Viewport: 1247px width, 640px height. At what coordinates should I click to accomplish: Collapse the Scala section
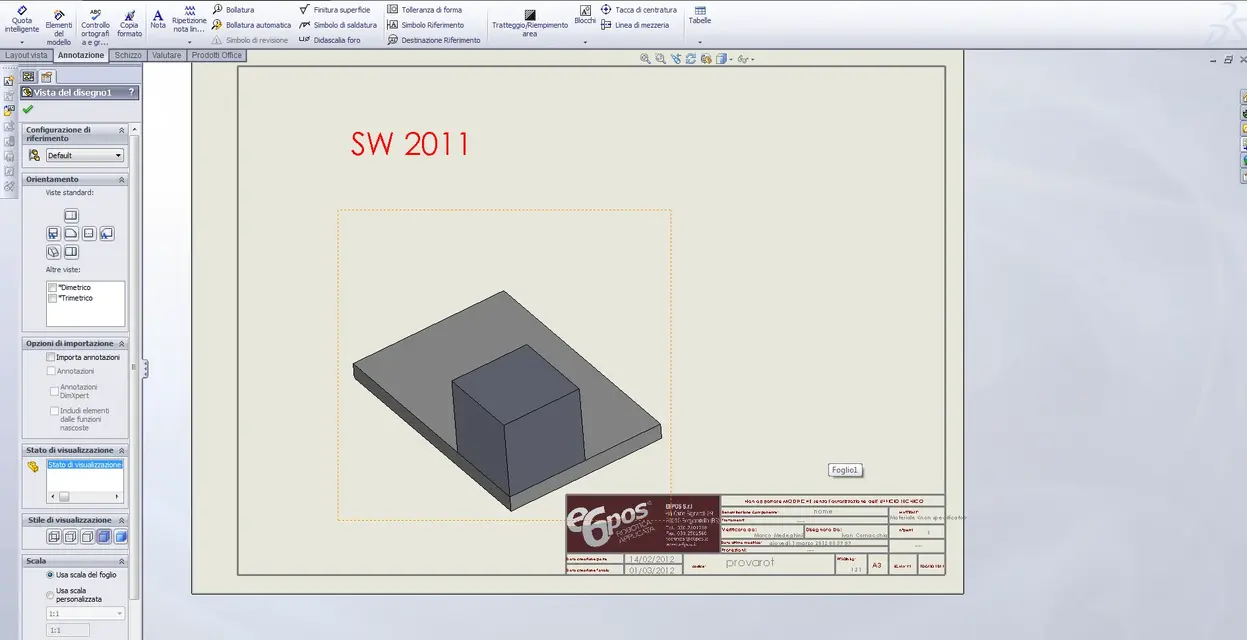[122, 562]
